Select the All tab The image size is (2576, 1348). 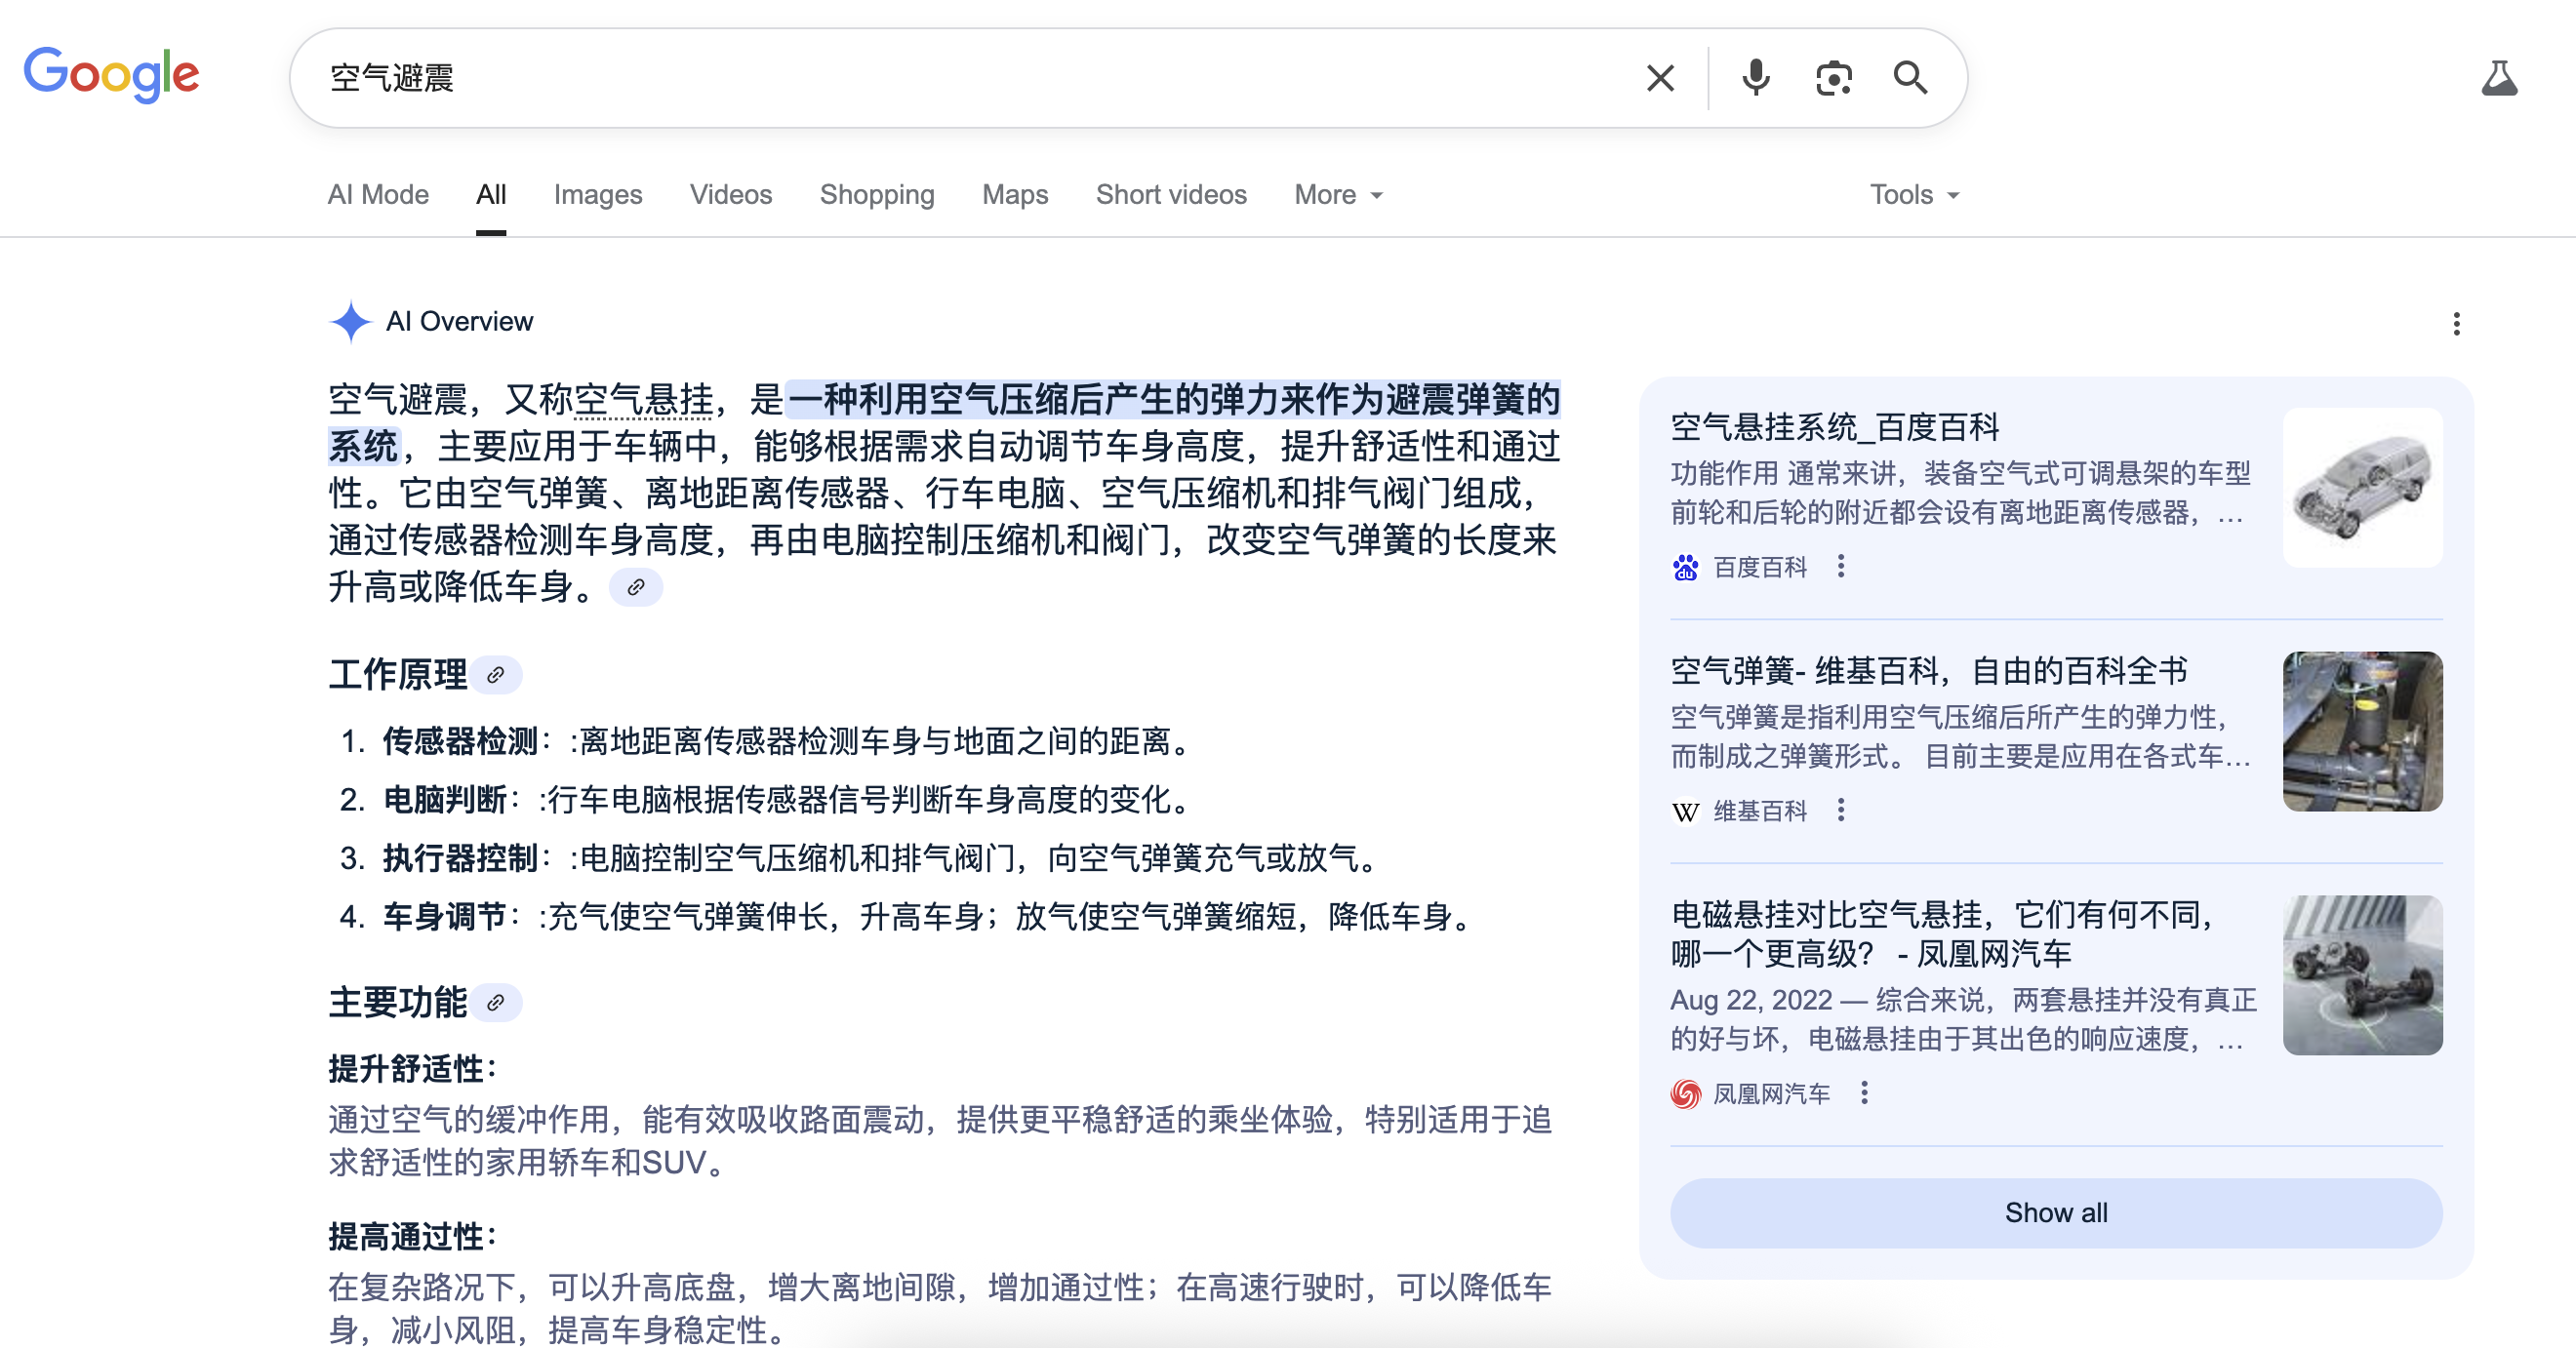tap(491, 194)
